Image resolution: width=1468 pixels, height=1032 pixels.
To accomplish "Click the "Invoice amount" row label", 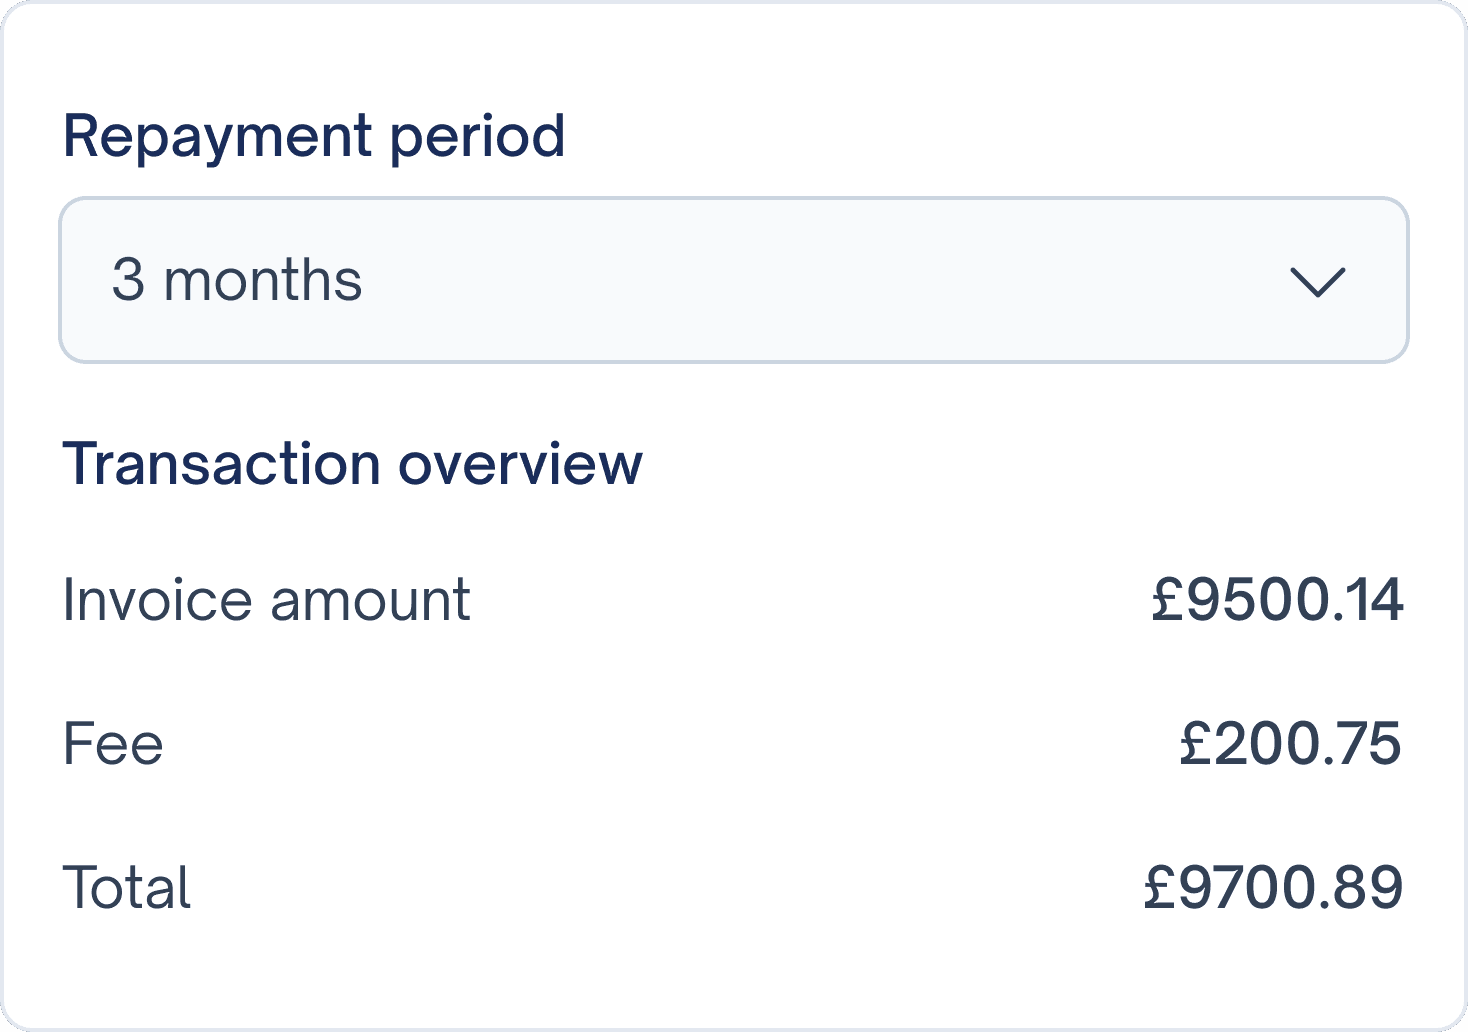I will [266, 600].
